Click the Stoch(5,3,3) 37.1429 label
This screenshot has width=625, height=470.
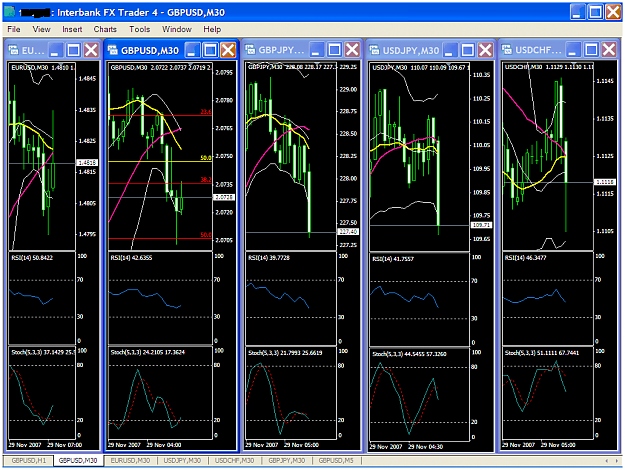(43, 352)
